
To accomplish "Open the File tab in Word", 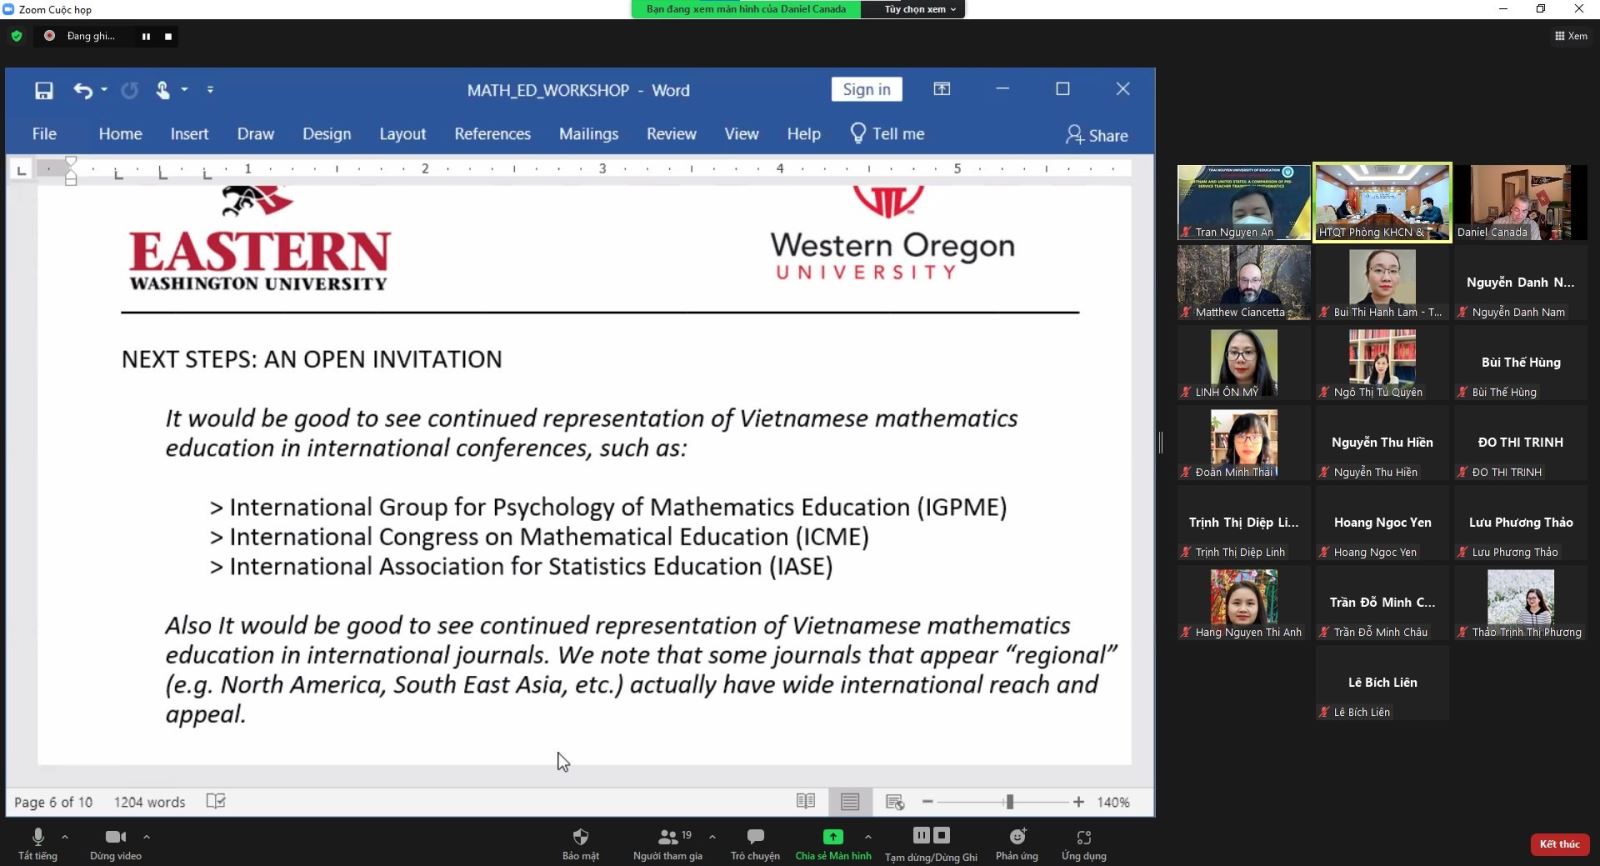I will click(x=44, y=134).
